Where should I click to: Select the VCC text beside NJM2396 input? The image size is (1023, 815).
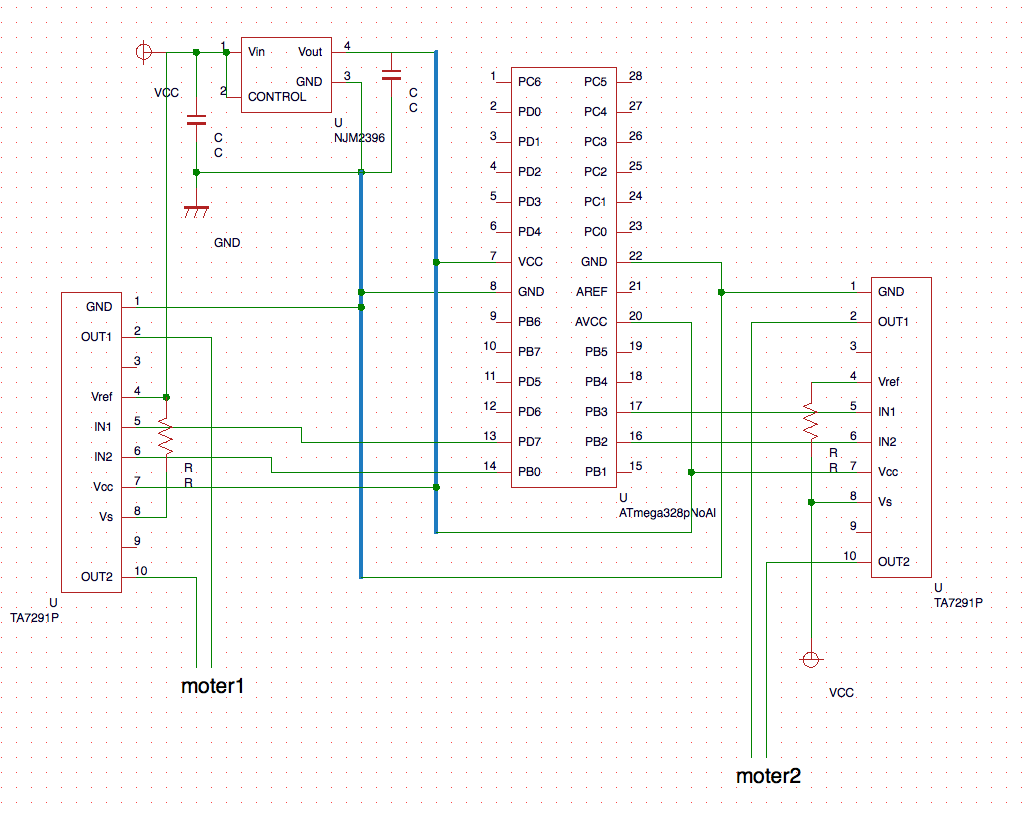(166, 93)
